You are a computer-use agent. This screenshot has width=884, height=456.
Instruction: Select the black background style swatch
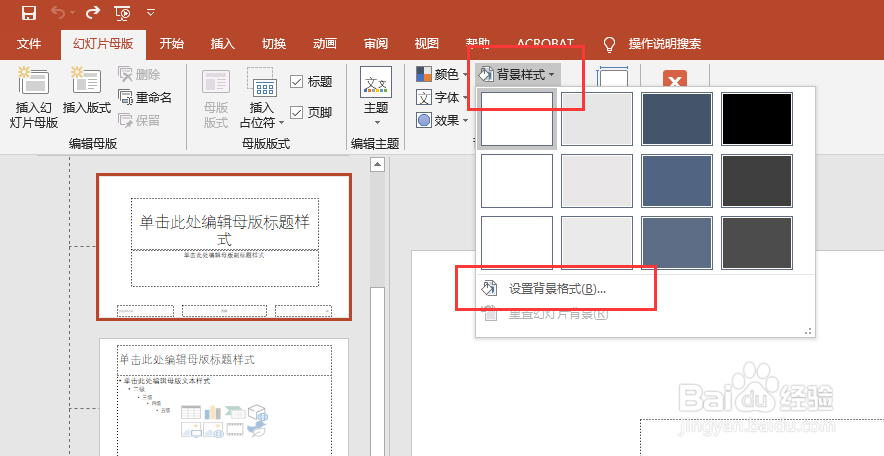tap(757, 119)
